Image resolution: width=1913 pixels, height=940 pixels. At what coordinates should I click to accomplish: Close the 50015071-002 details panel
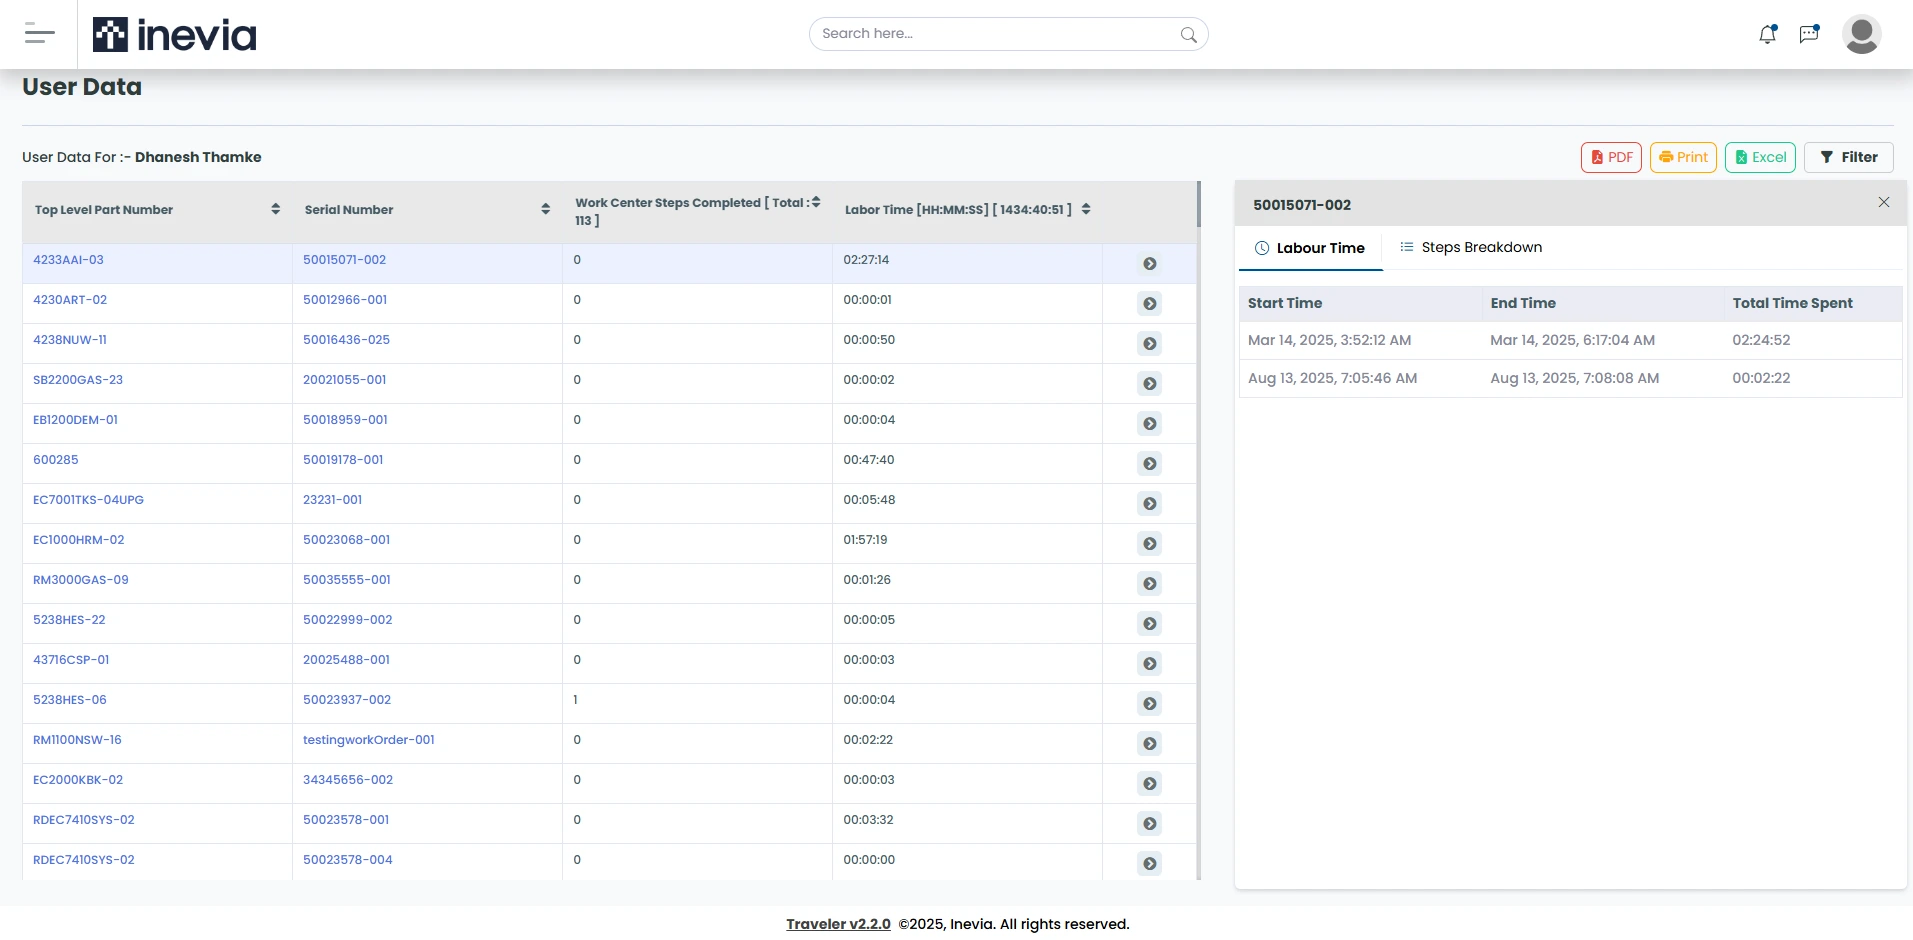click(1883, 203)
